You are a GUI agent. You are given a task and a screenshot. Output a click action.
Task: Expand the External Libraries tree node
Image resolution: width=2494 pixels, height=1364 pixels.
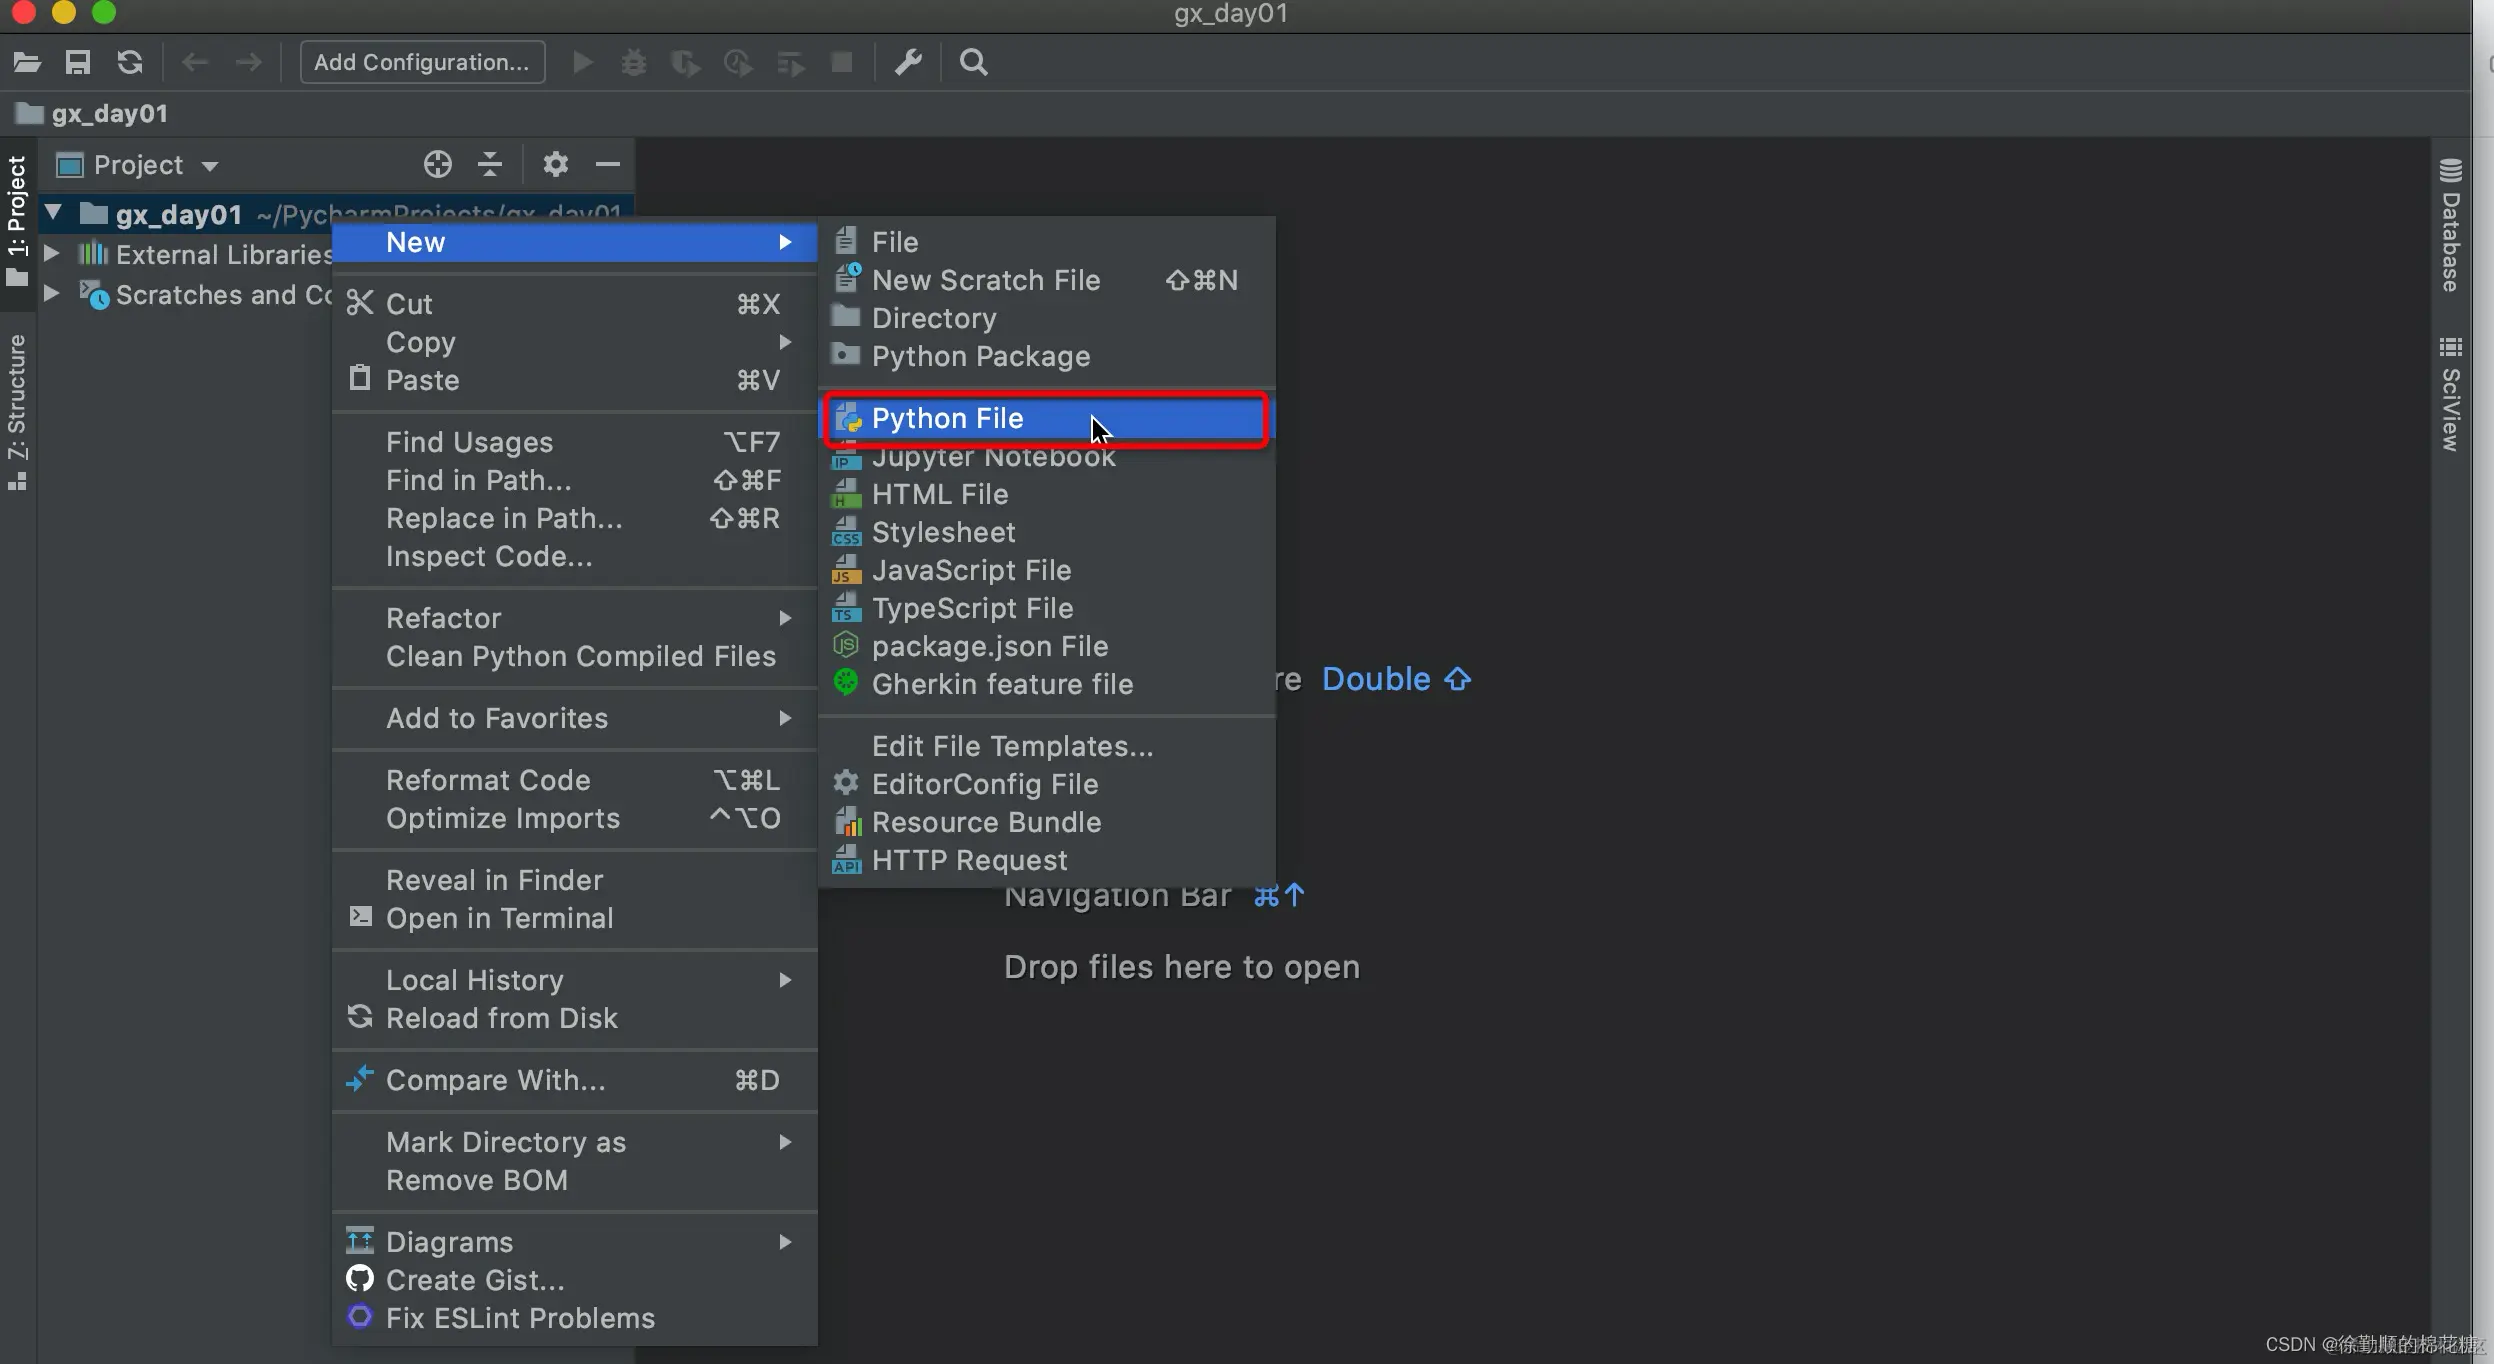tap(52, 254)
